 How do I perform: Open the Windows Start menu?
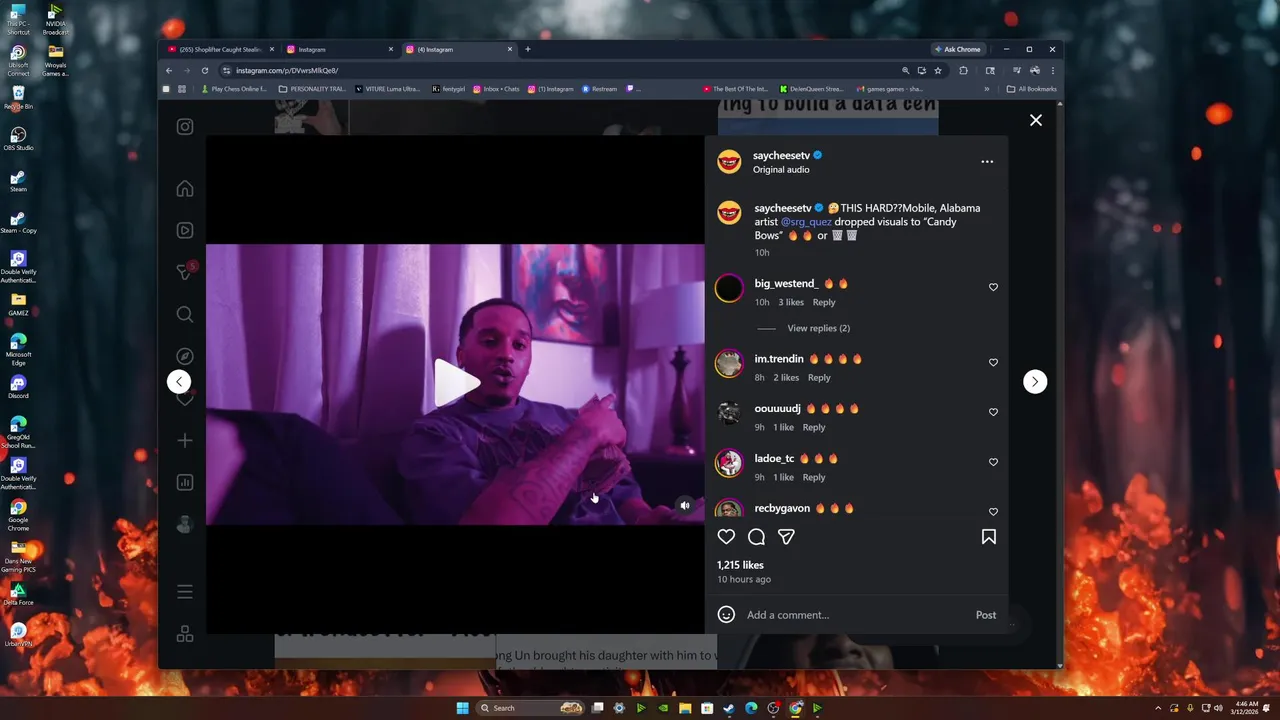[462, 708]
